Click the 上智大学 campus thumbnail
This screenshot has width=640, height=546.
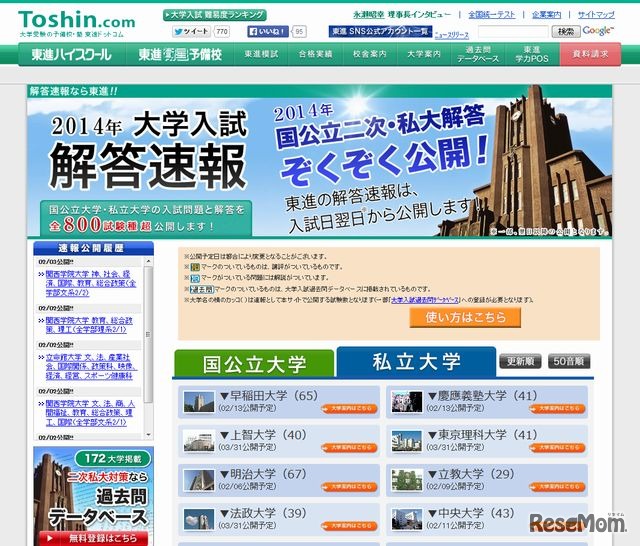pos(199,441)
